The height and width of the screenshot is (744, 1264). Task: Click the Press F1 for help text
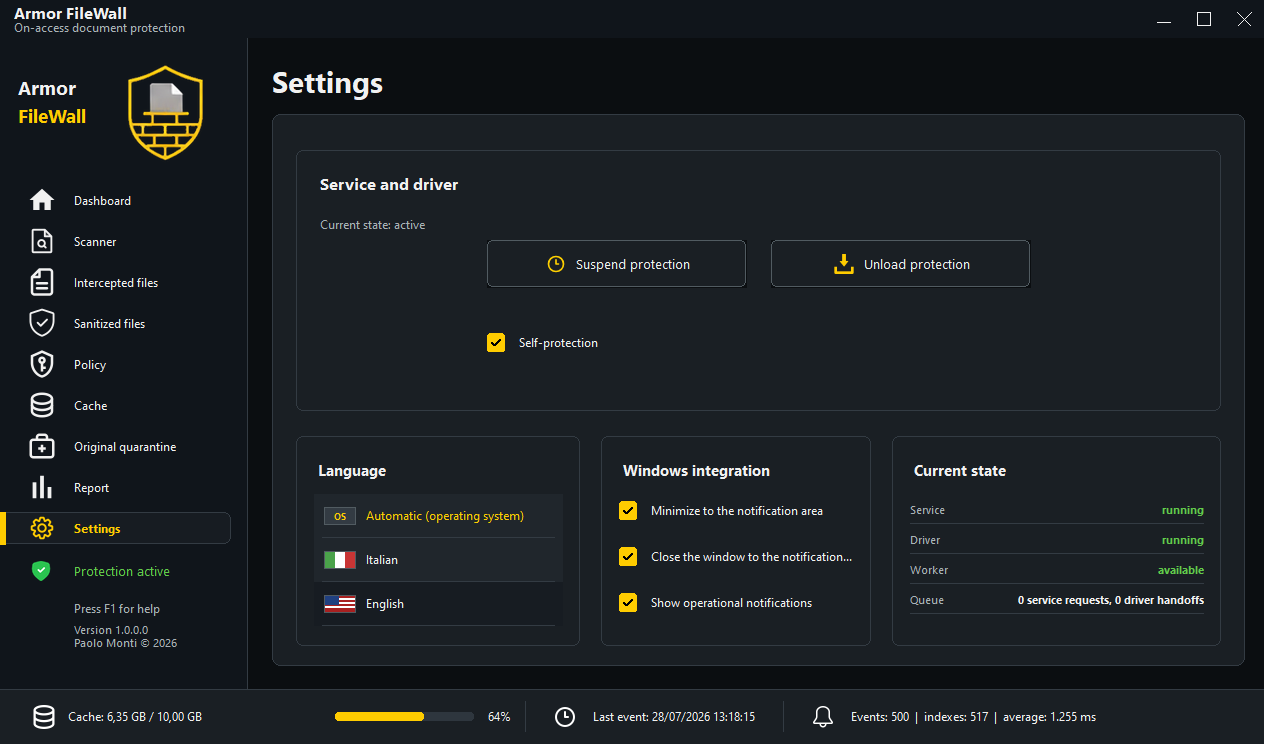pos(117,609)
